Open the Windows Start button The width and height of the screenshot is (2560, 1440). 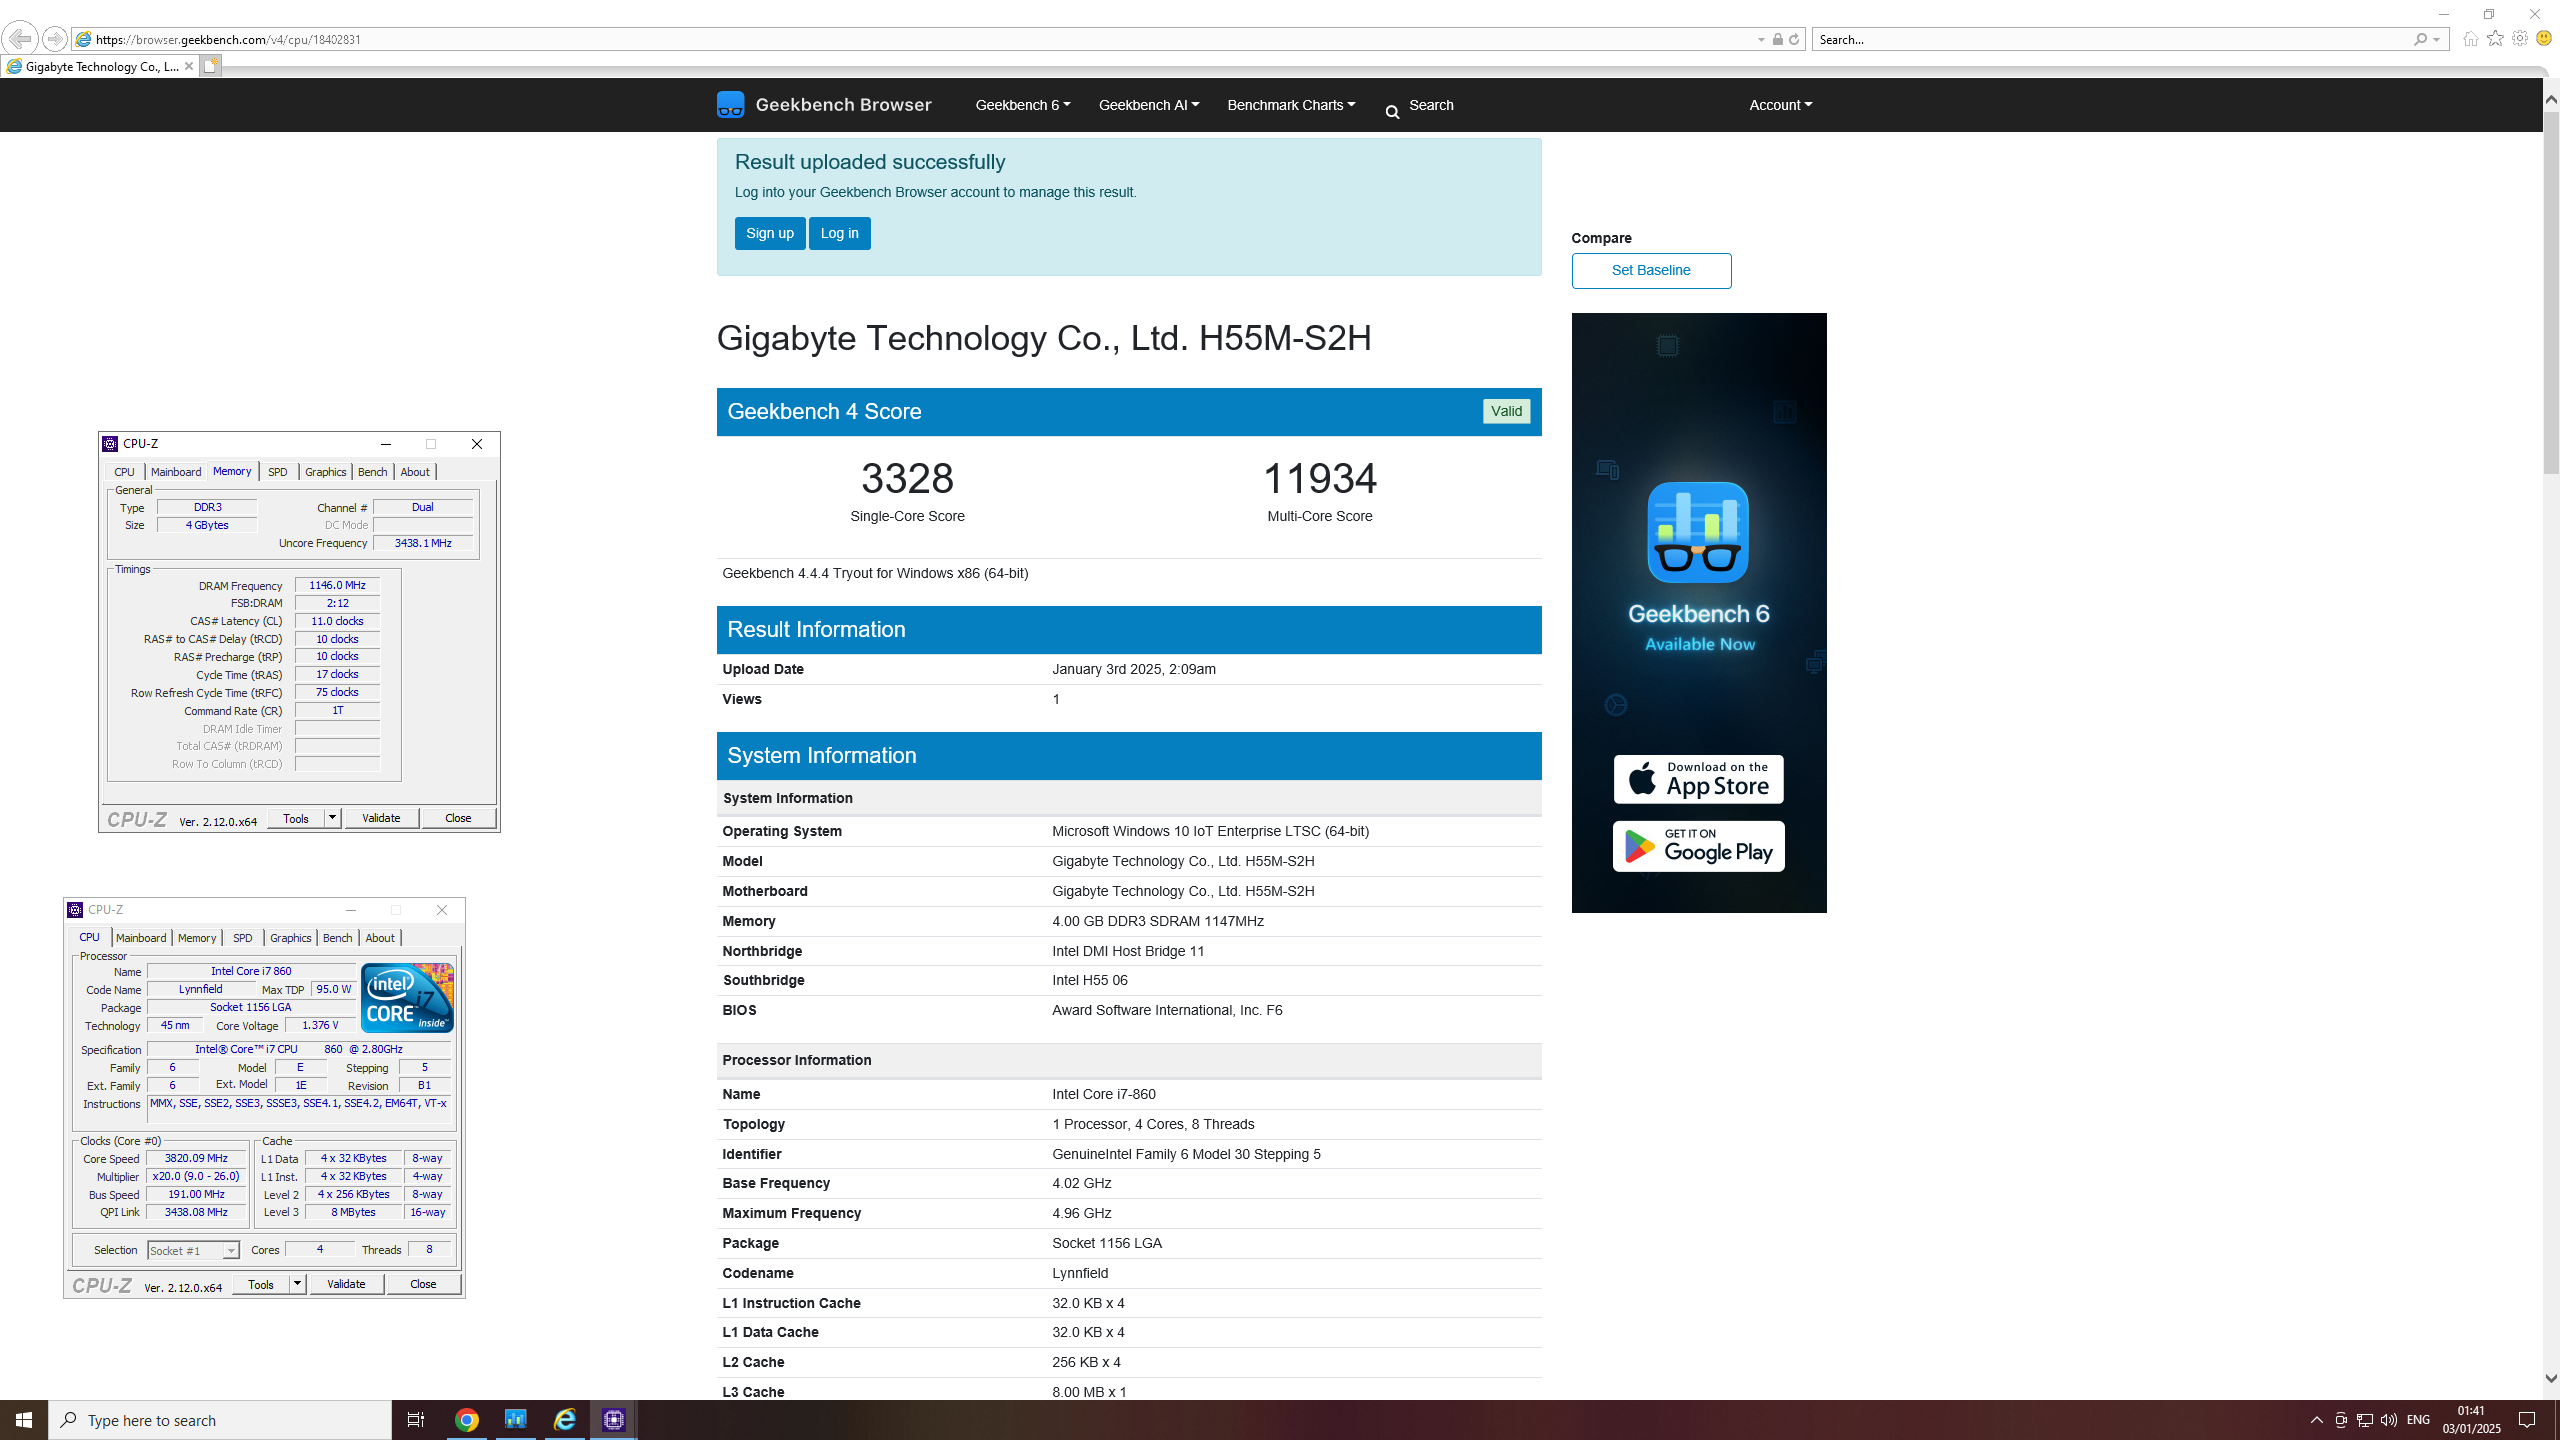24,1420
